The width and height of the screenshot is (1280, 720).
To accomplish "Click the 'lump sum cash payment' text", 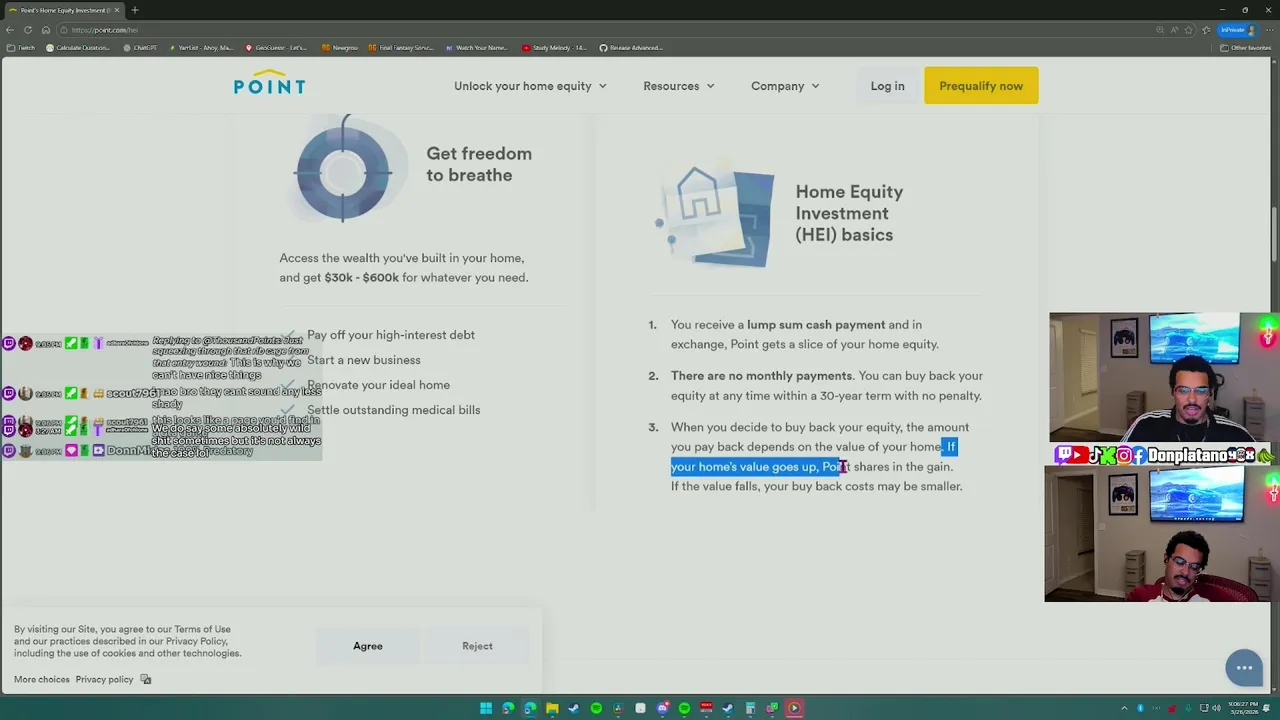I will pyautogui.click(x=816, y=325).
